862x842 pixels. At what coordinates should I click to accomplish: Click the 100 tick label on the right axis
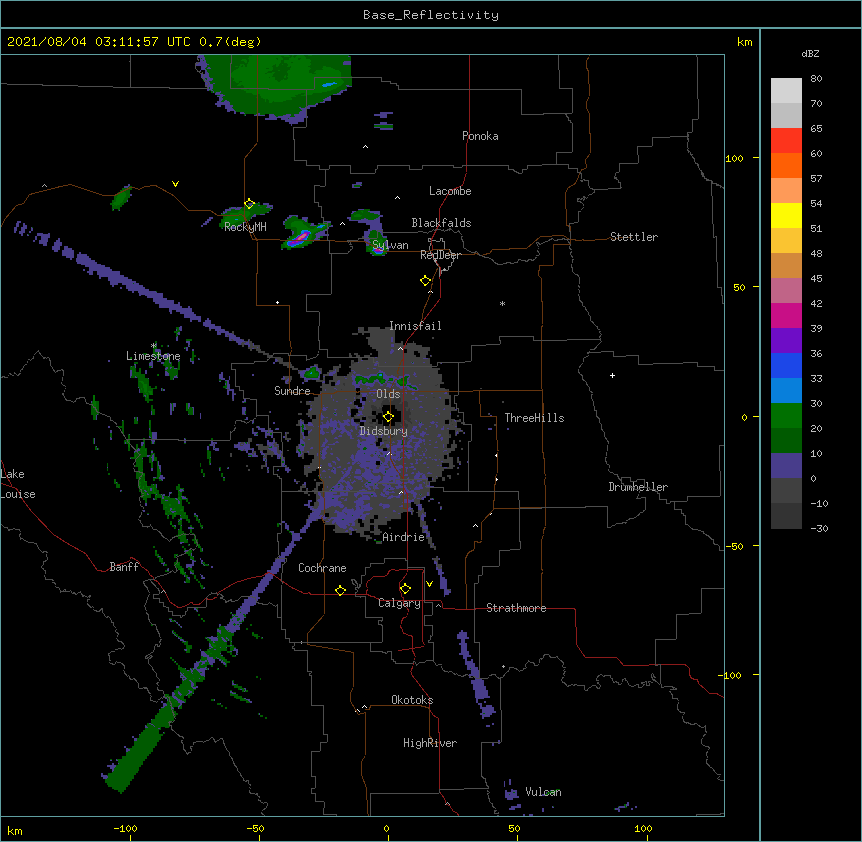(734, 158)
